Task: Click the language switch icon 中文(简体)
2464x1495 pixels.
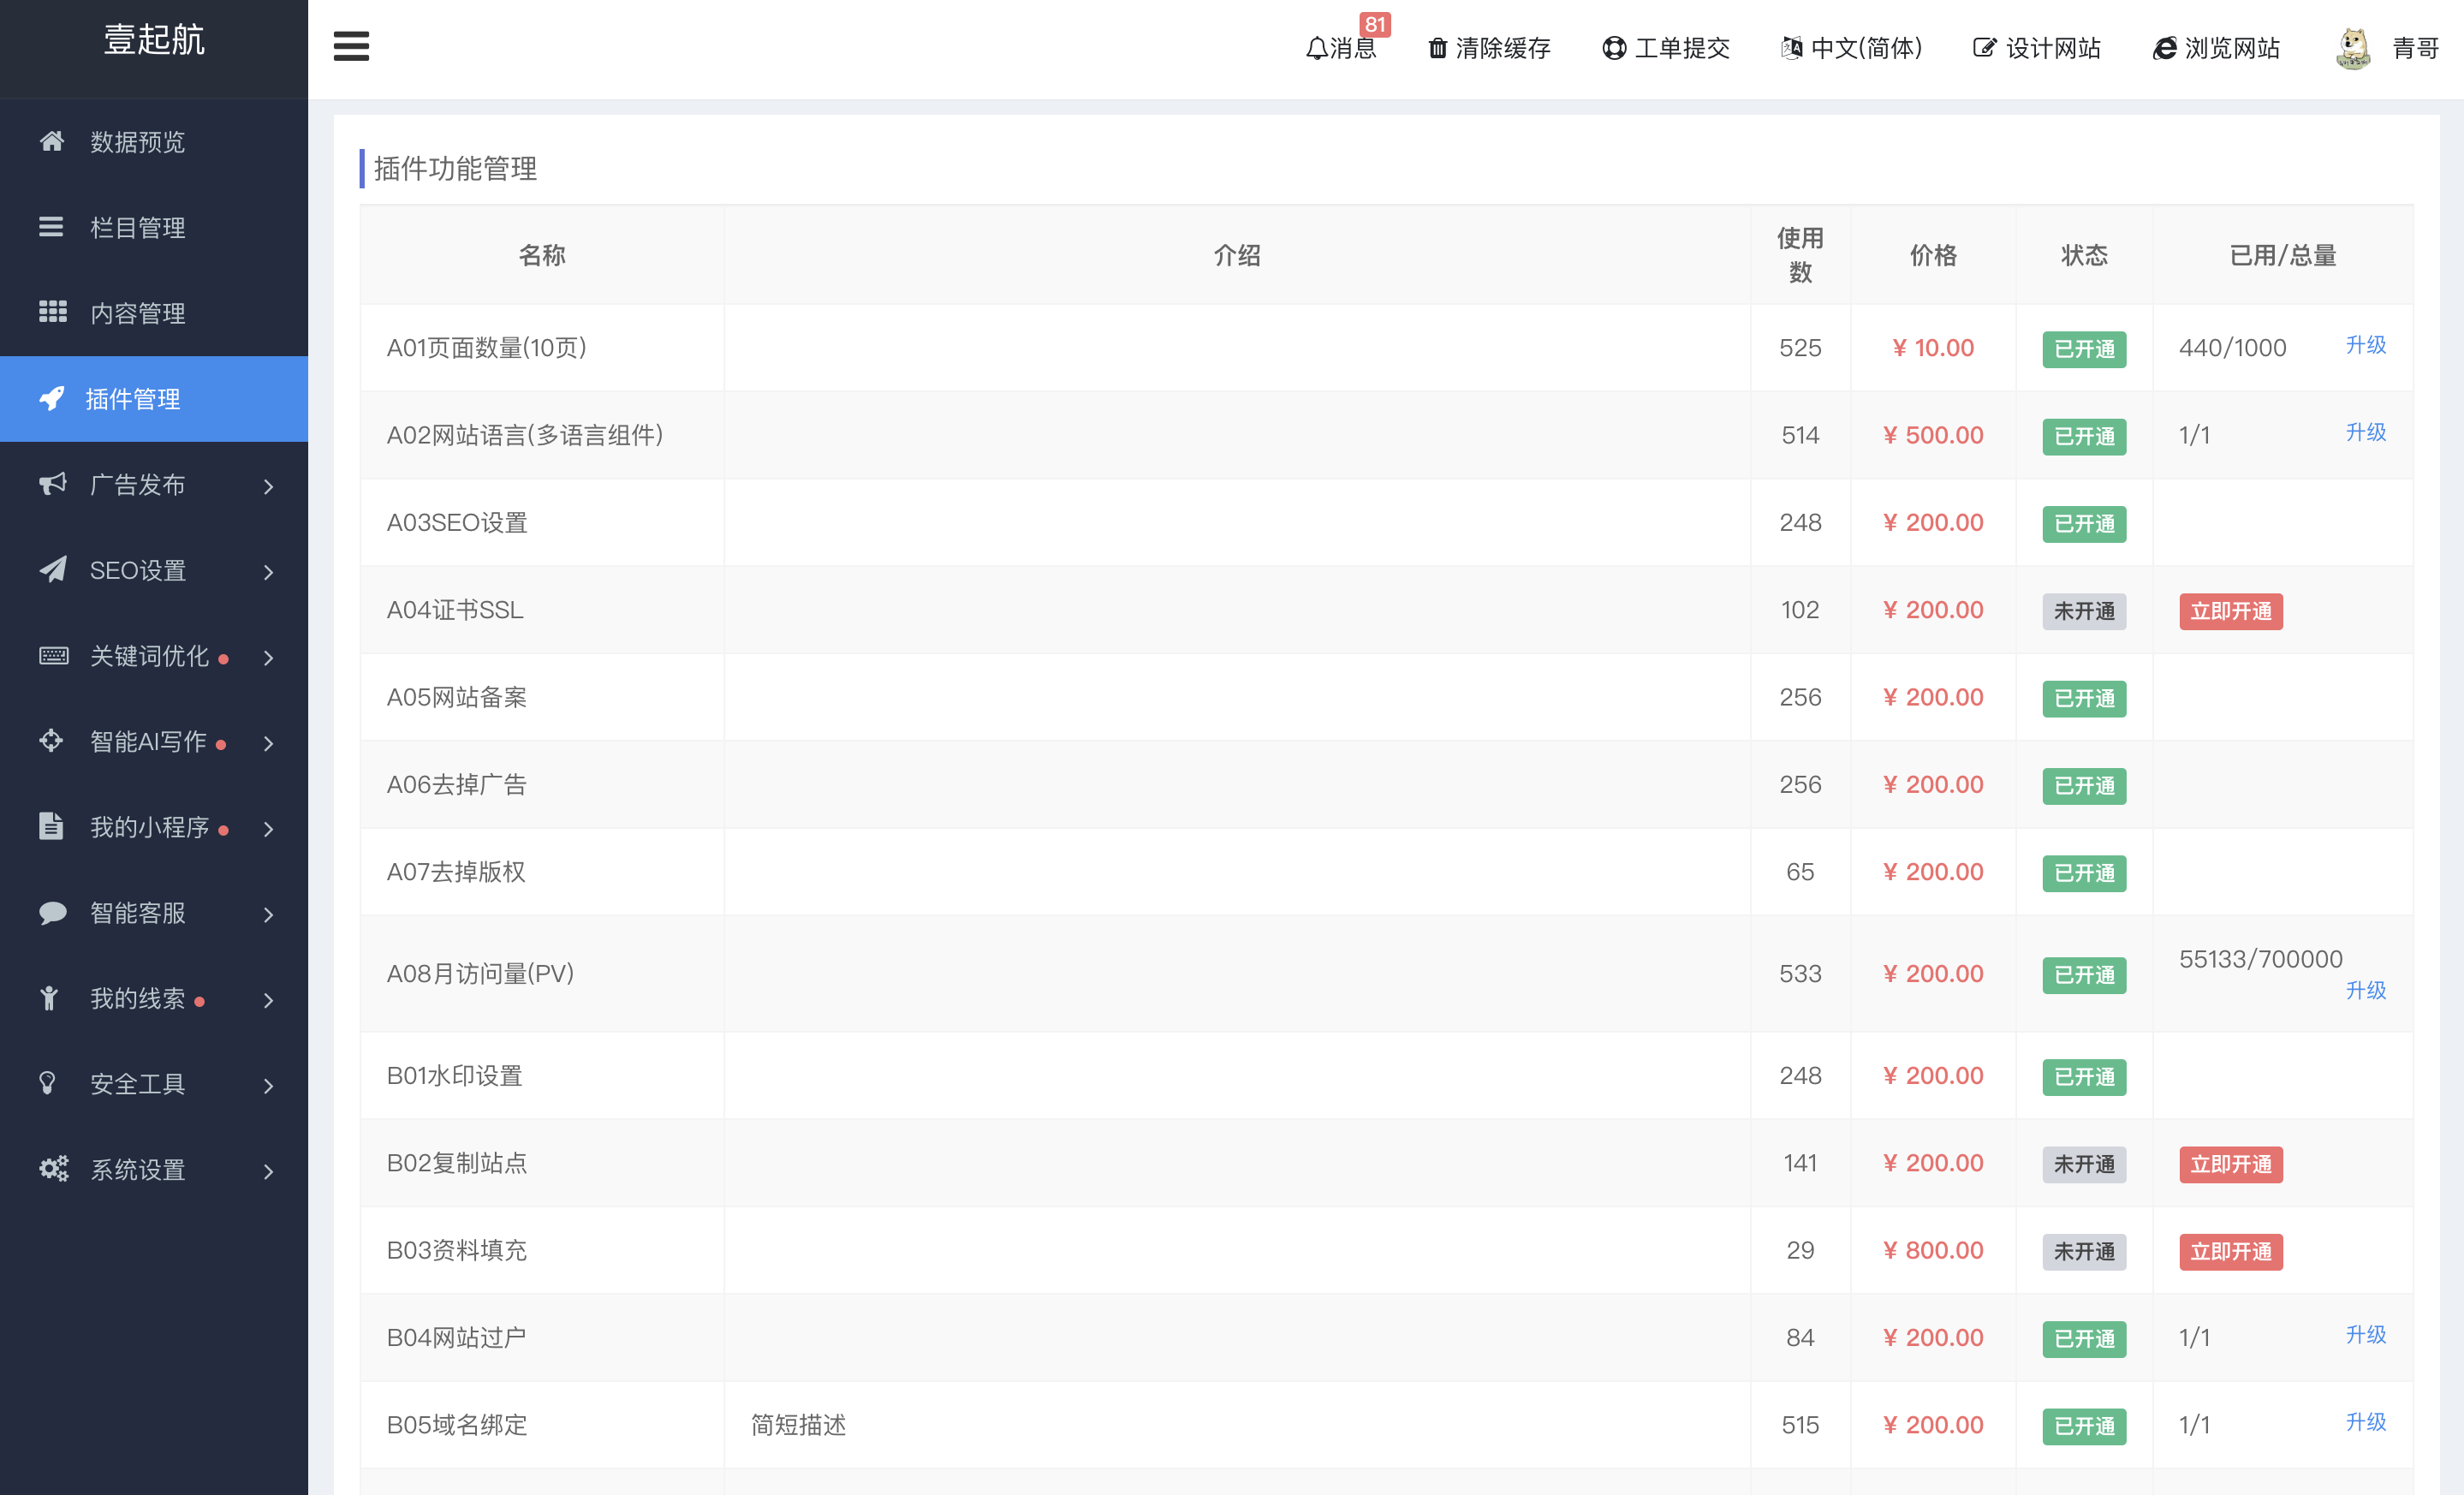Action: [x=1791, y=48]
